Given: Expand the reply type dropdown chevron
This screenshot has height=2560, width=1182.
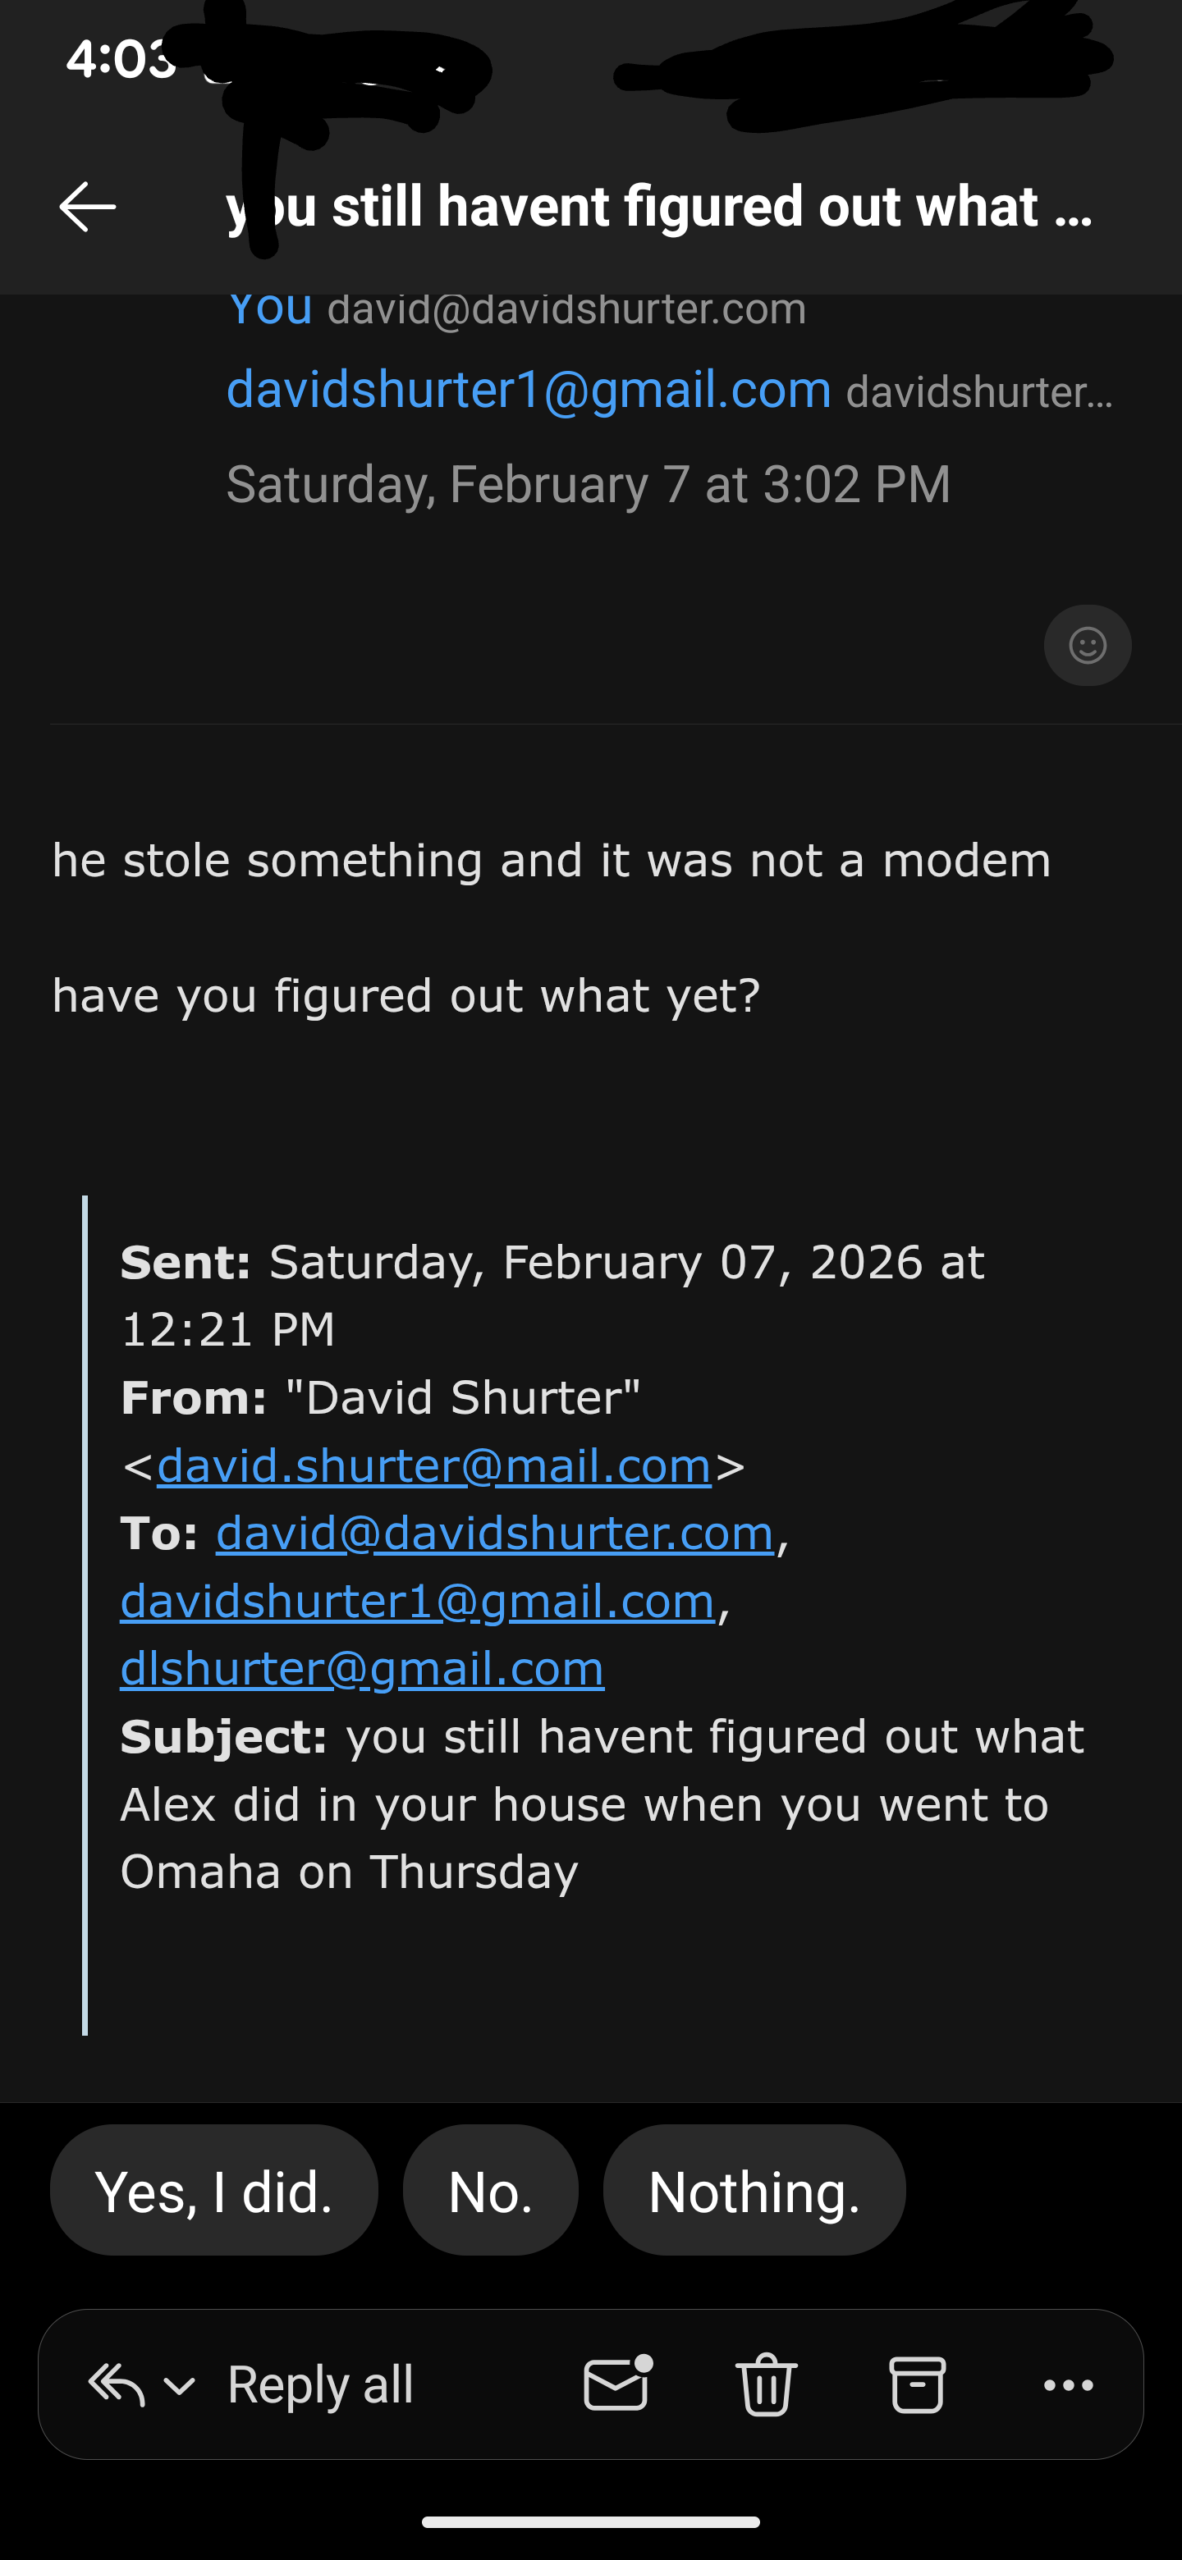Looking at the screenshot, I should point(180,2387).
